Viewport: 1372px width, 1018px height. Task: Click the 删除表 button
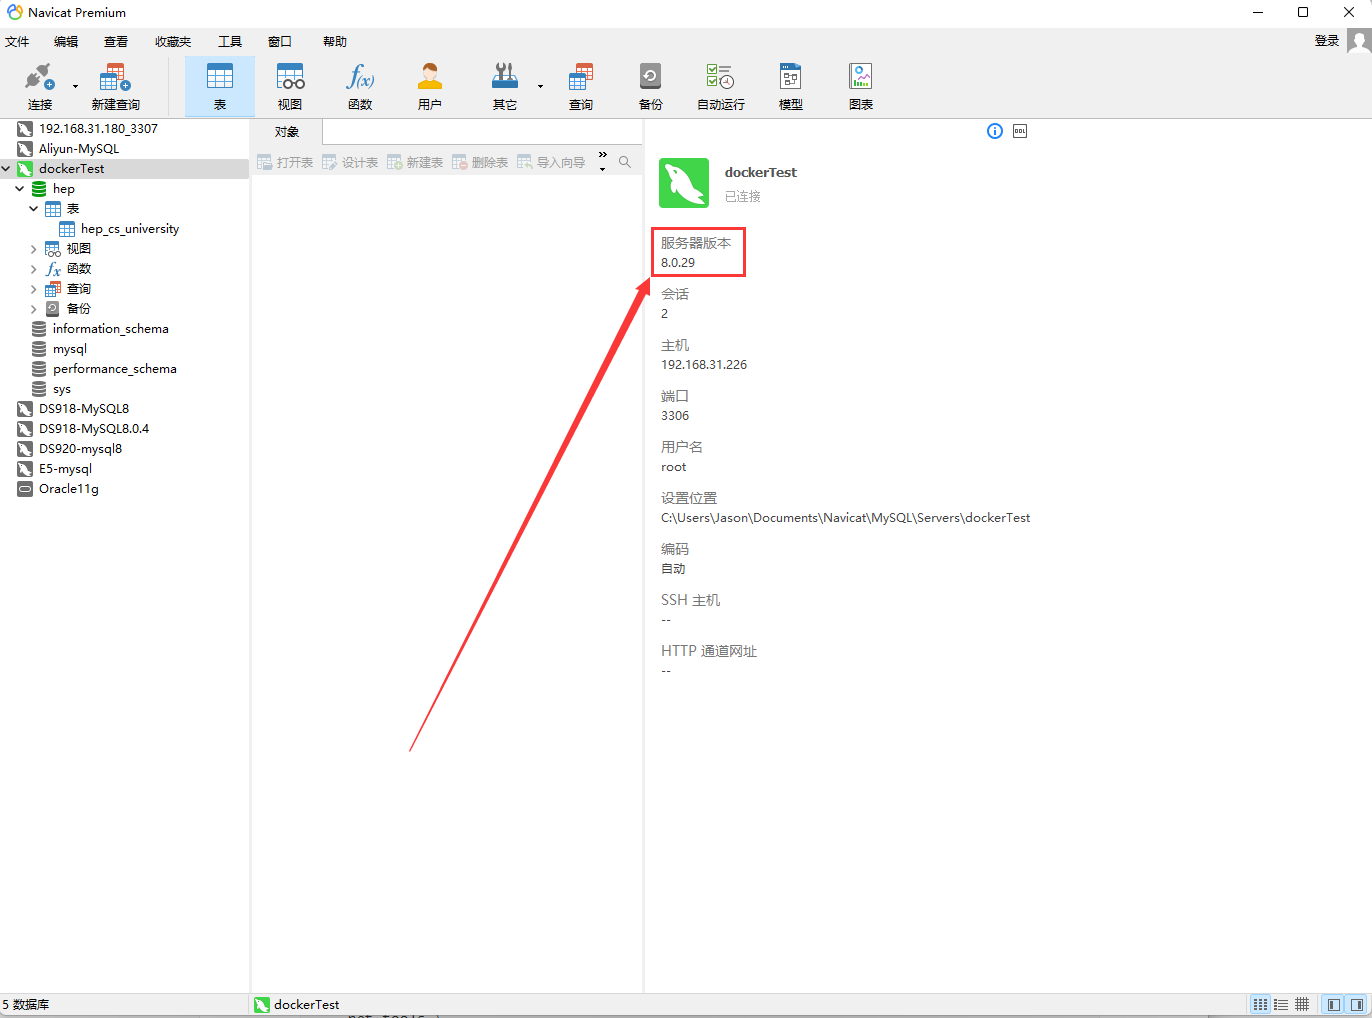tap(480, 162)
